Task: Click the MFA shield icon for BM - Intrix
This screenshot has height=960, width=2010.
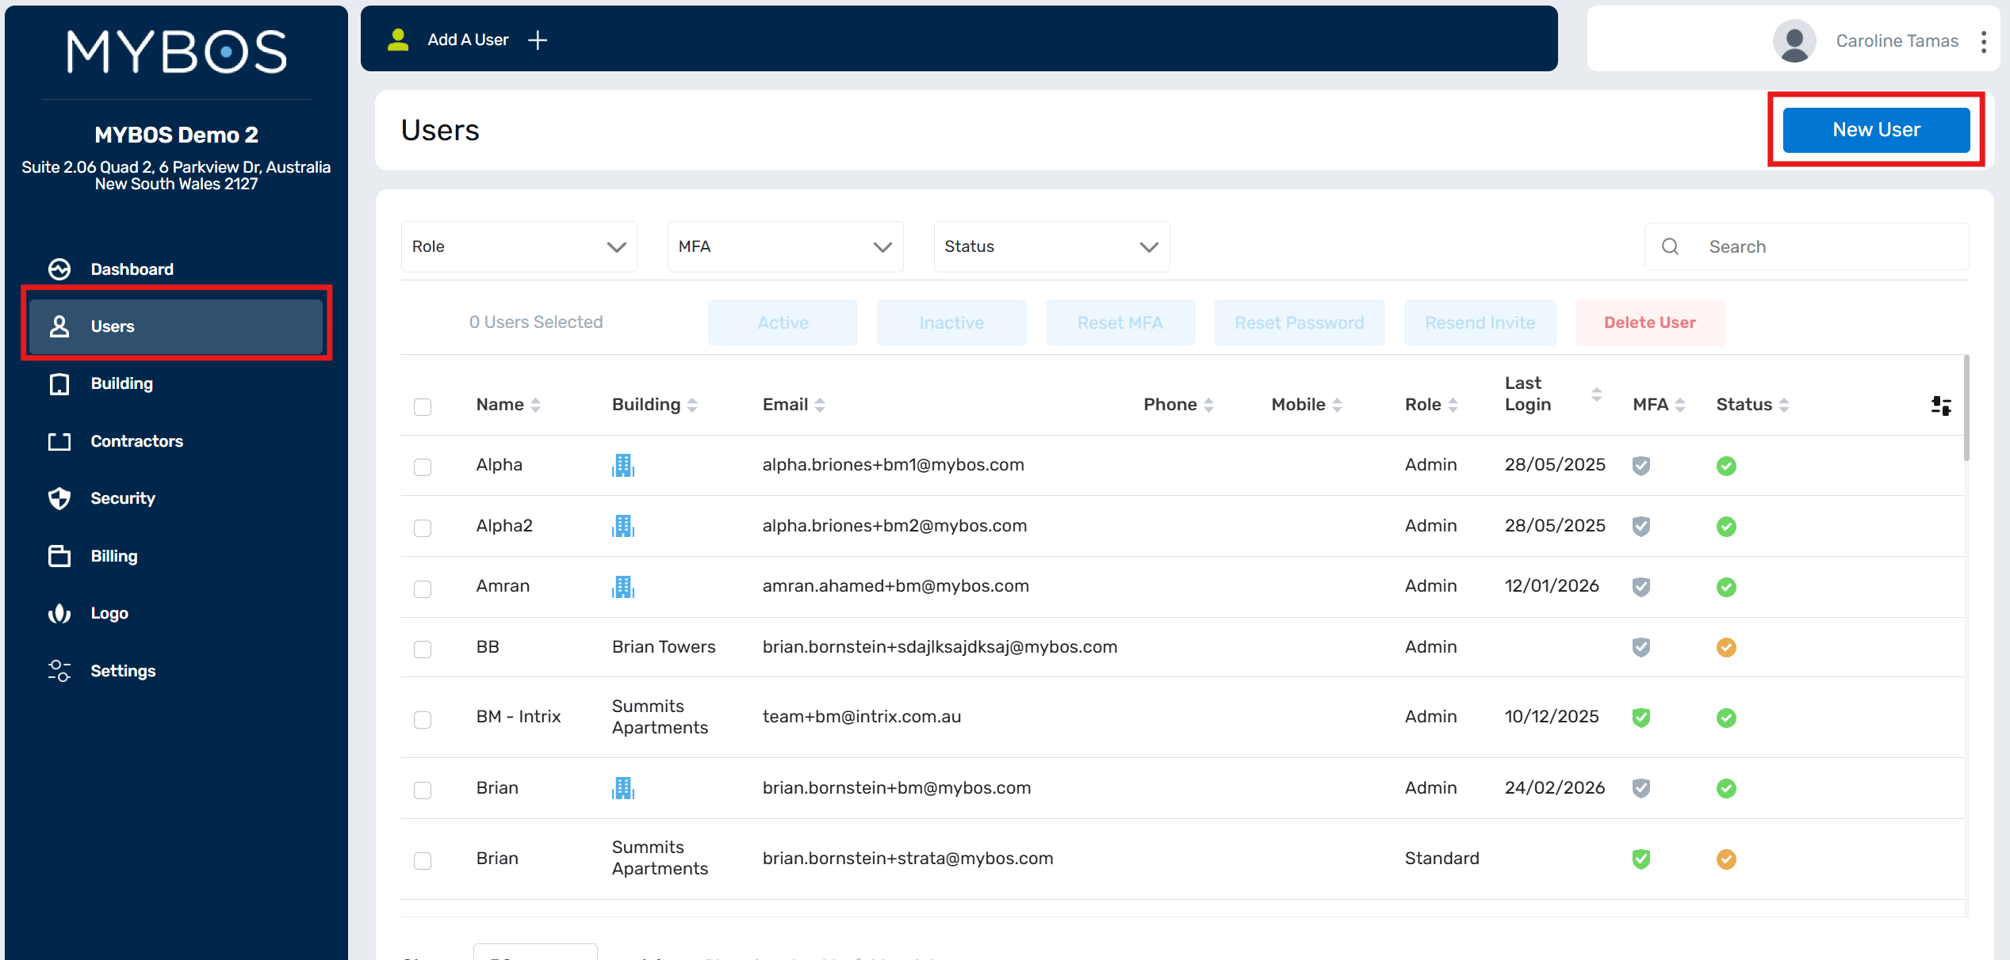Action: pos(1641,717)
